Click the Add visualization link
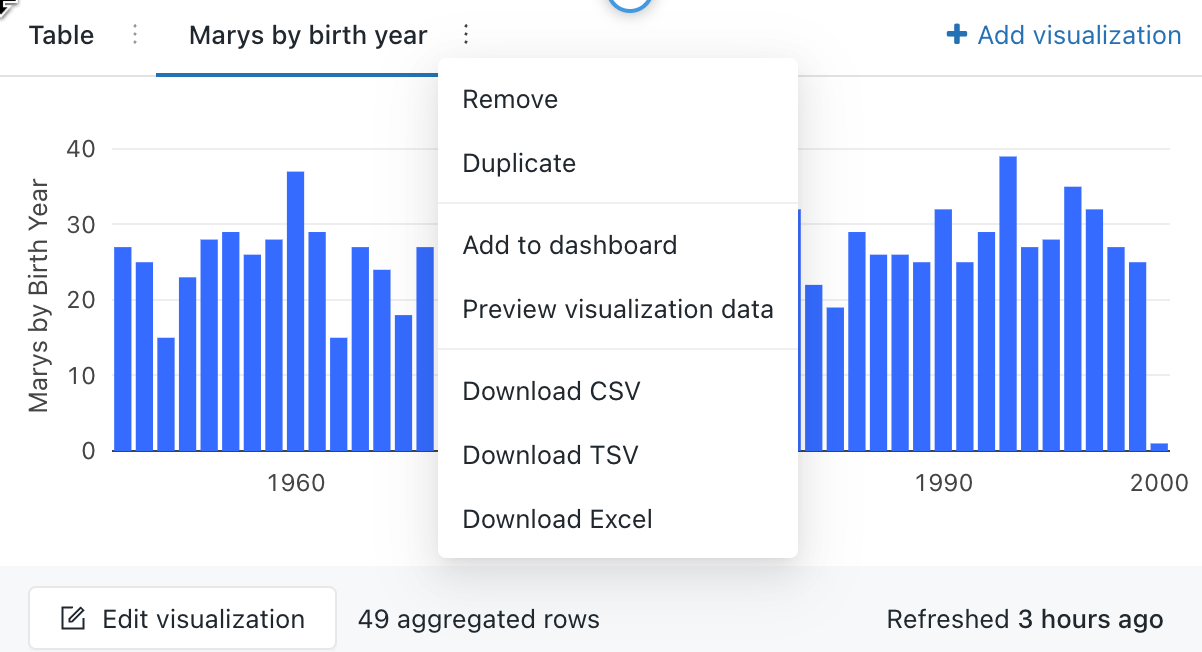This screenshot has height=652, width=1202. click(1078, 36)
